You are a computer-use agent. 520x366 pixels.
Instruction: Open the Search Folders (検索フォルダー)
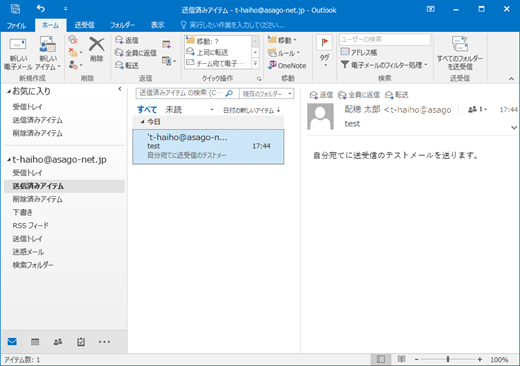(x=33, y=265)
